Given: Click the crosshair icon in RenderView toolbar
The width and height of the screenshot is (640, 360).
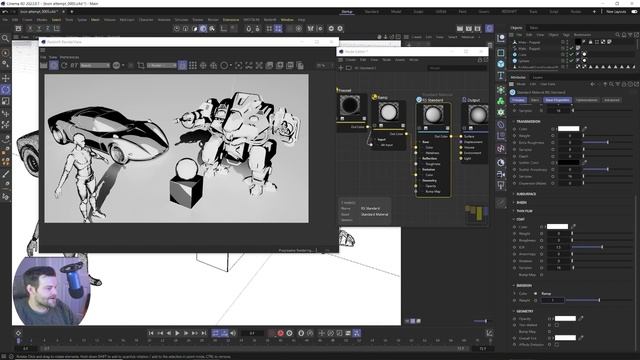Looking at the screenshot, I should pos(203,65).
